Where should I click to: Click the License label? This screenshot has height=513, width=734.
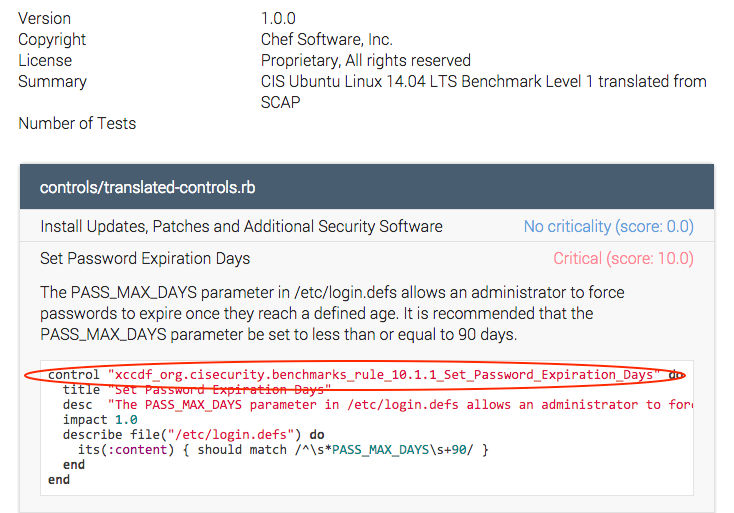tap(45, 60)
